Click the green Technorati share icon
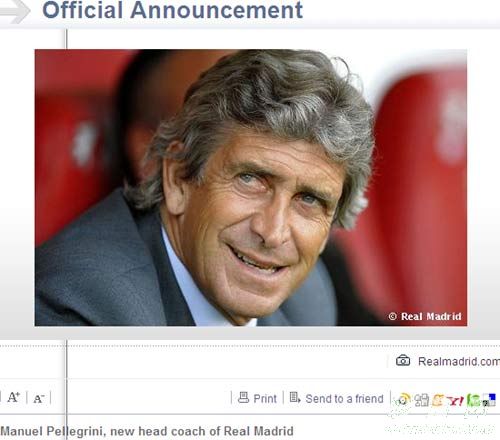The height and width of the screenshot is (440, 500). 473,400
